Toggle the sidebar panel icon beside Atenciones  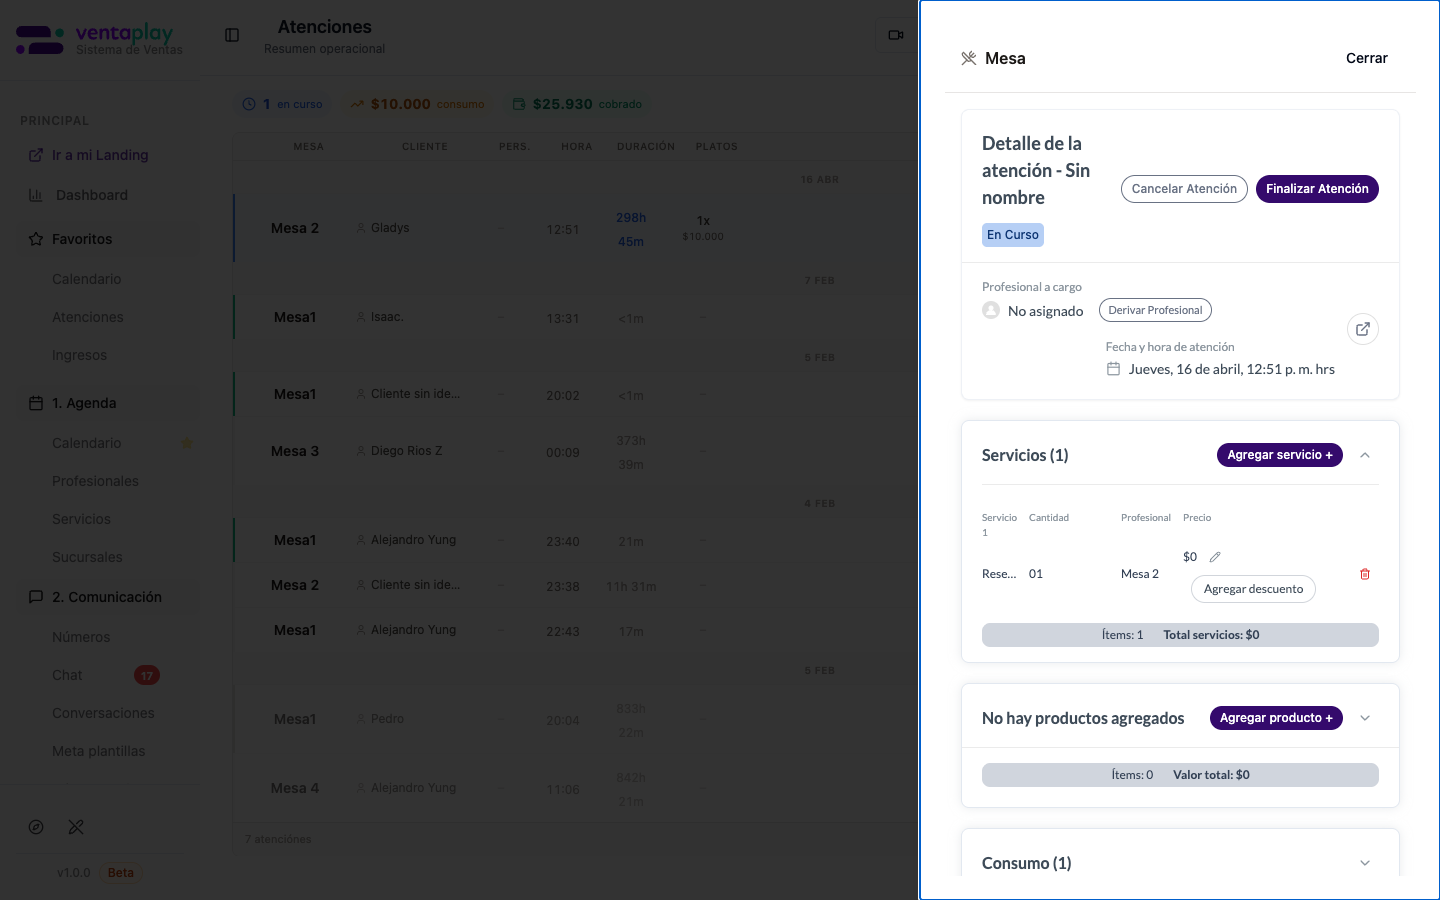(232, 35)
